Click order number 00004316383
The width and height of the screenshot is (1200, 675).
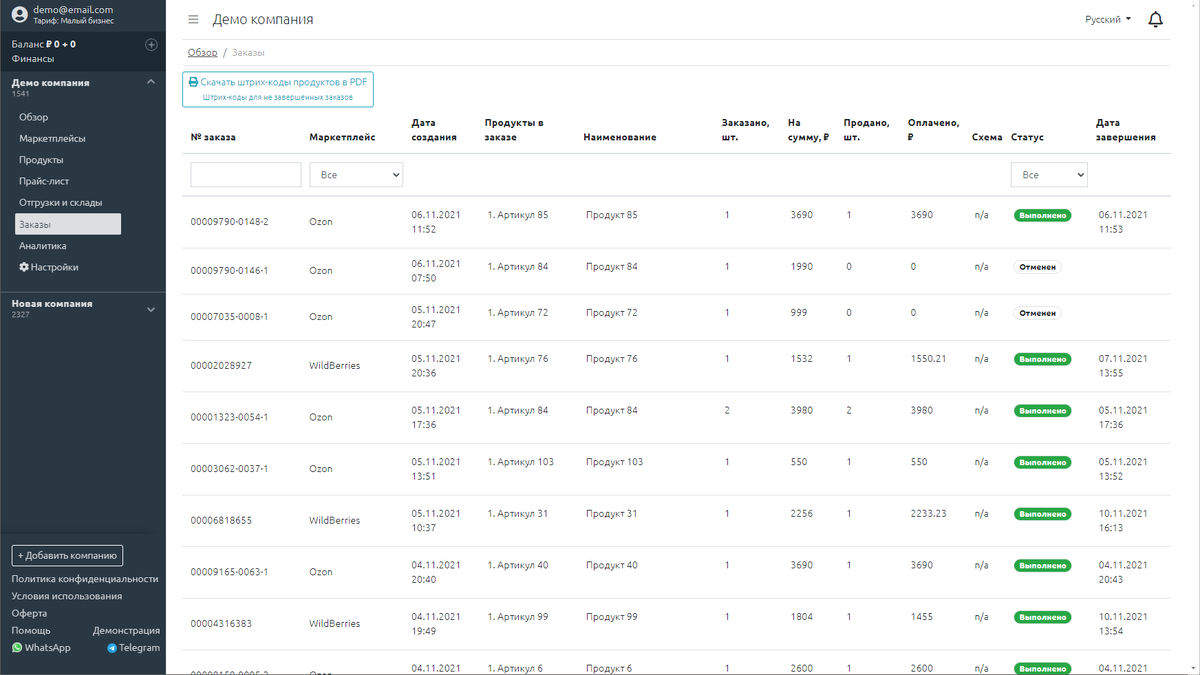pos(221,623)
